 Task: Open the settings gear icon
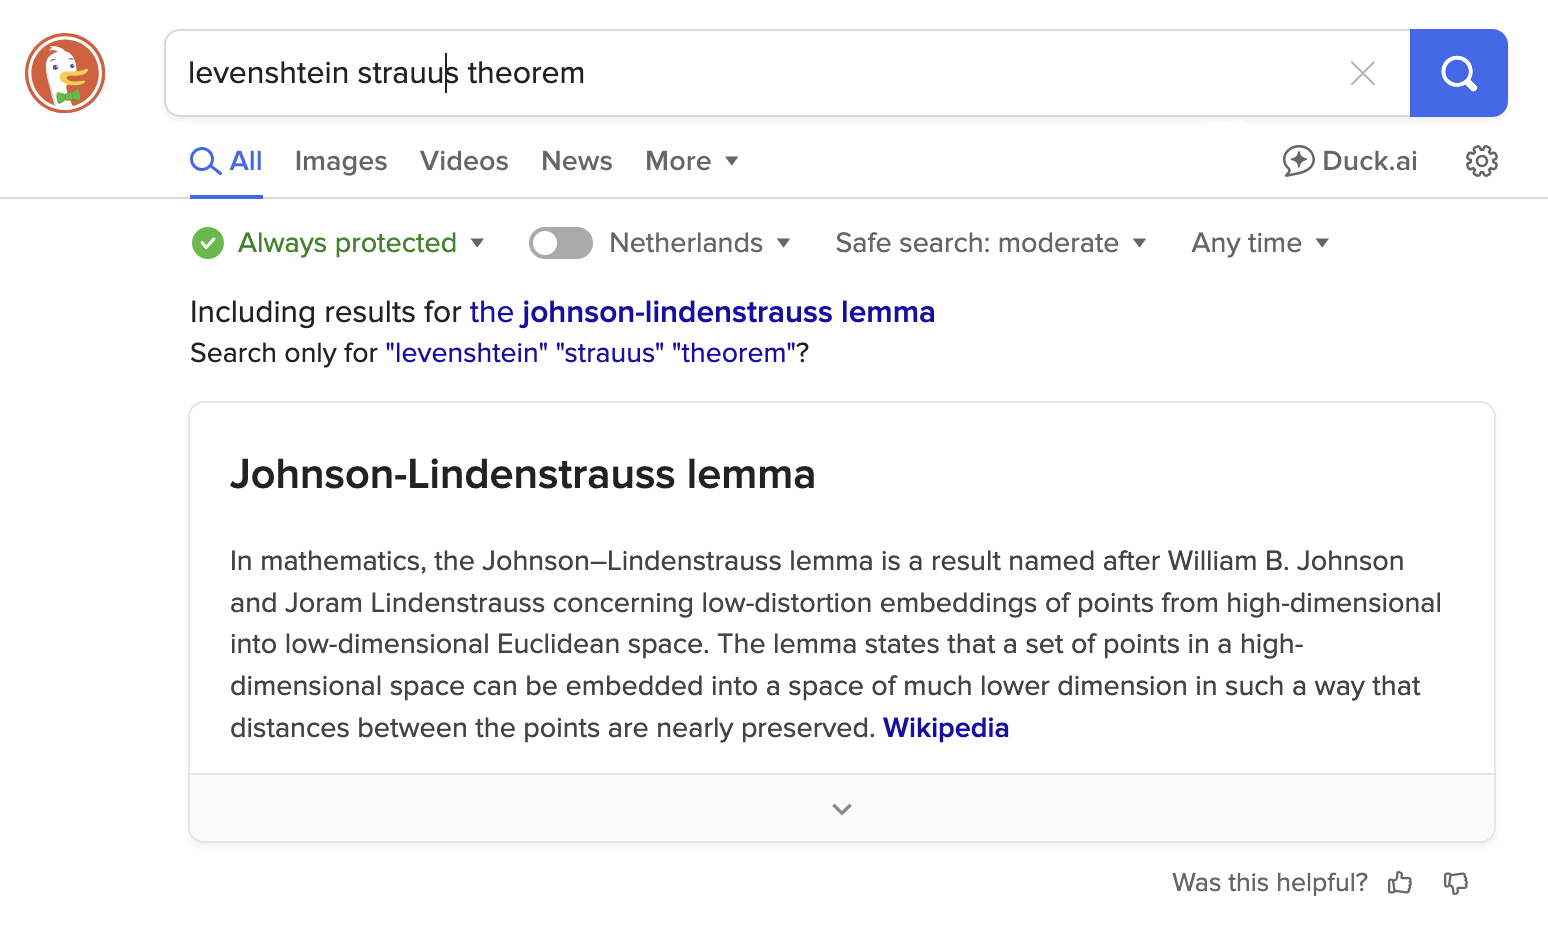(1481, 161)
